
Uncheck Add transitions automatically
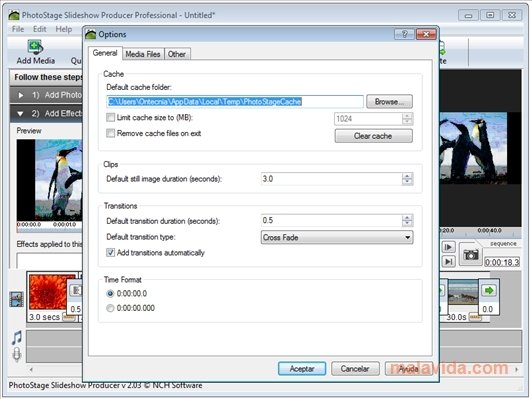tap(110, 252)
